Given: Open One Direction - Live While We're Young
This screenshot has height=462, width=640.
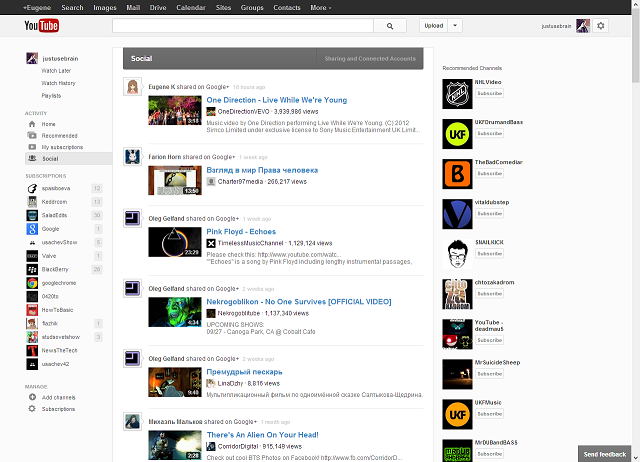Looking at the screenshot, I should point(277,100).
